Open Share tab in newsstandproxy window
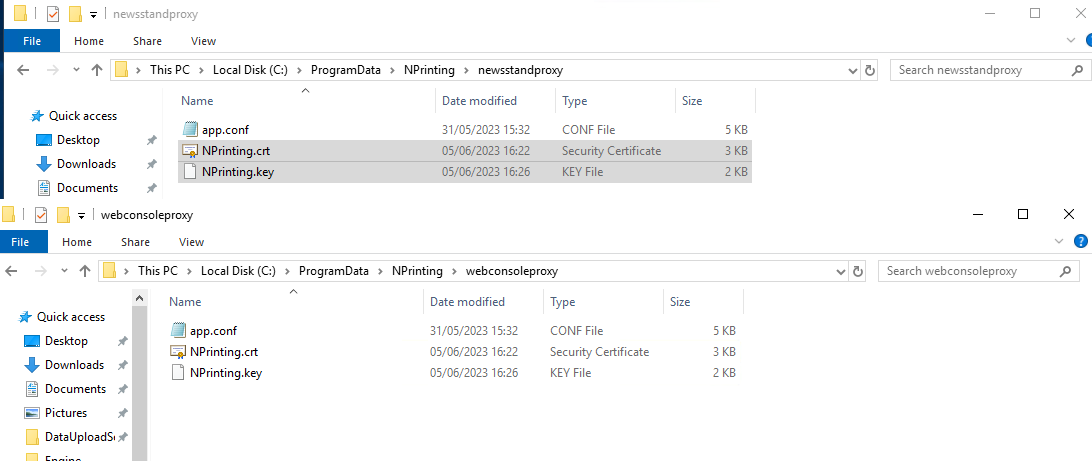The image size is (1092, 461). [x=147, y=41]
